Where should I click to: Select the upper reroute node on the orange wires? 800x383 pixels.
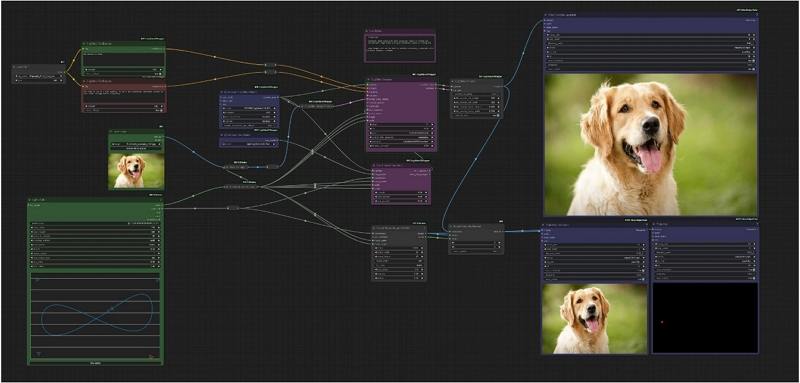pos(271,65)
